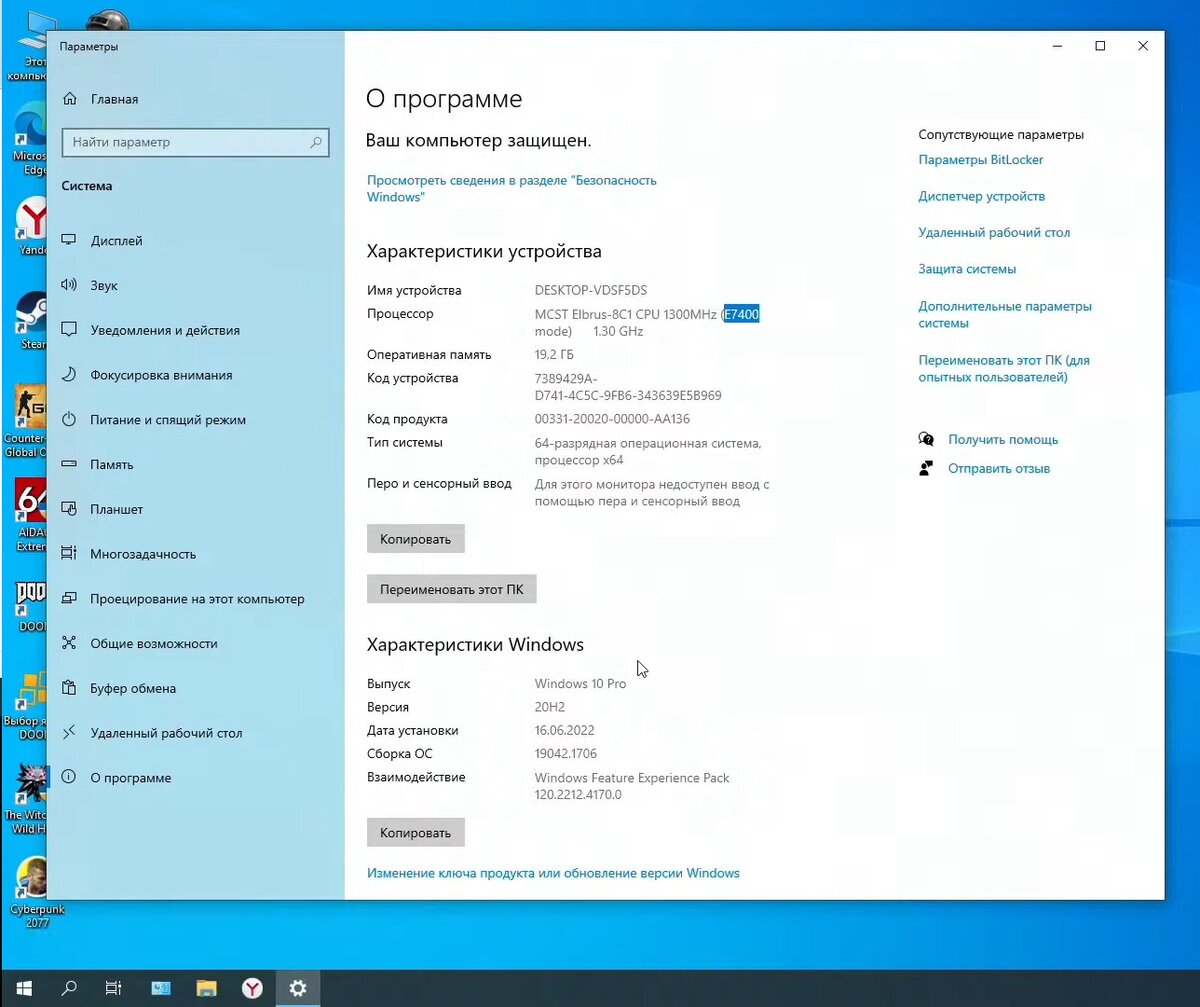
Task: Click the Звук speaker icon in sidebar
Action: coord(69,285)
